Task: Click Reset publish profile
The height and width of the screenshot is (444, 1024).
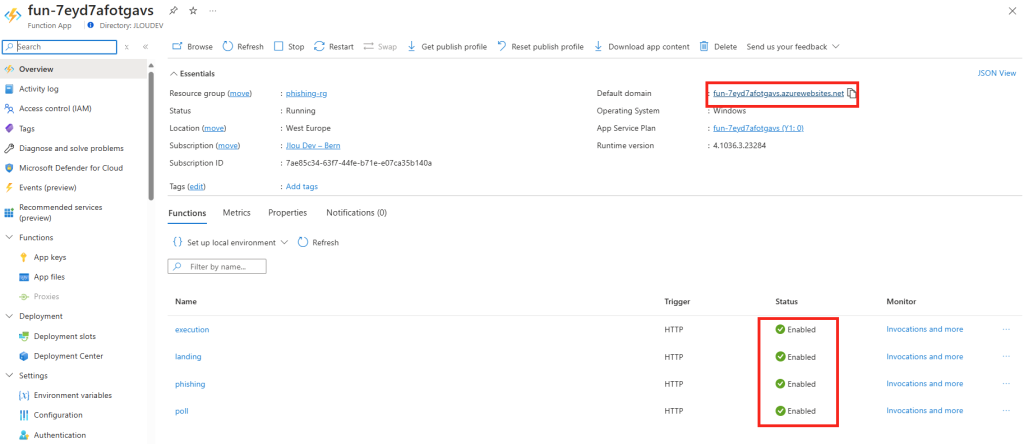Action: (x=540, y=46)
